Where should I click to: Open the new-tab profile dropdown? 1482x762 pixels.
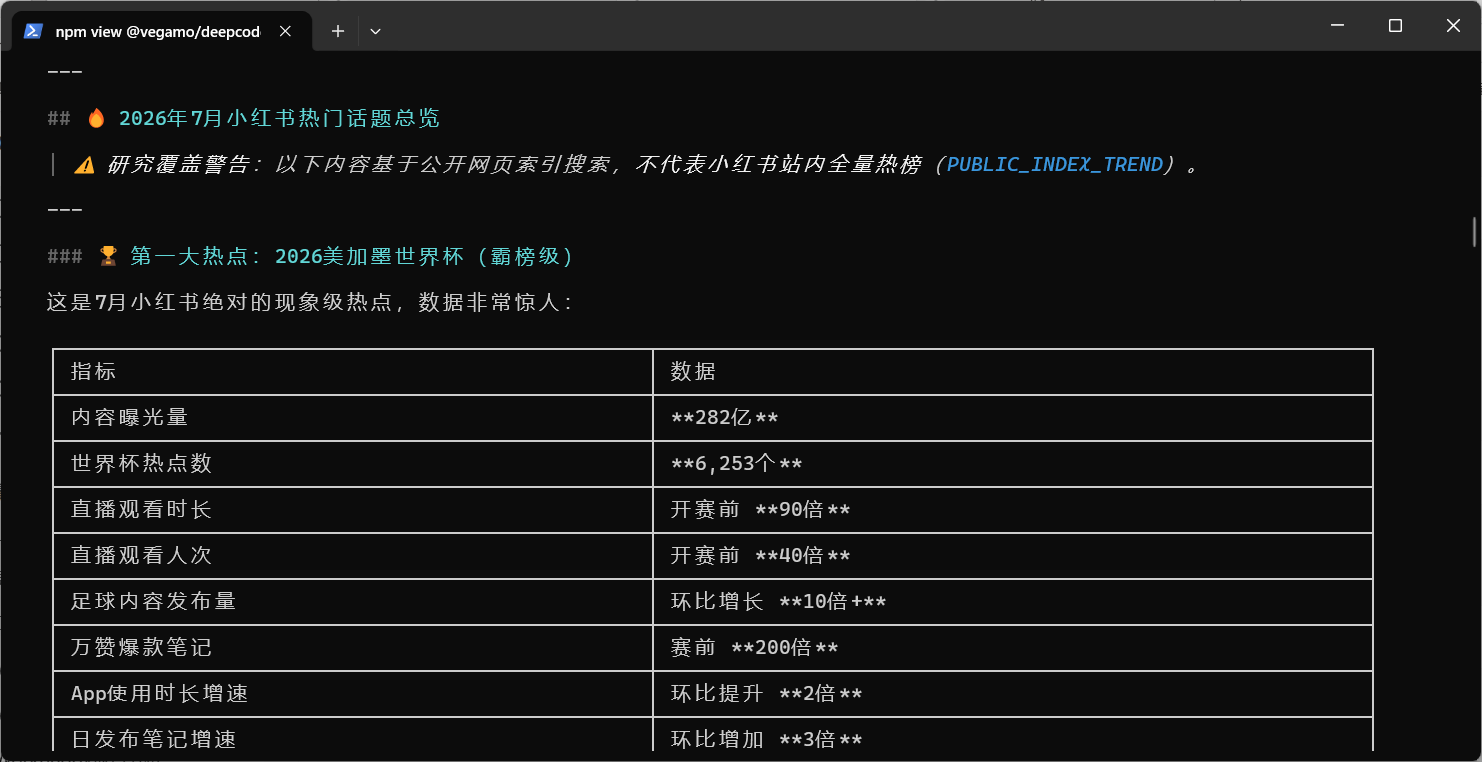pyautogui.click(x=376, y=31)
